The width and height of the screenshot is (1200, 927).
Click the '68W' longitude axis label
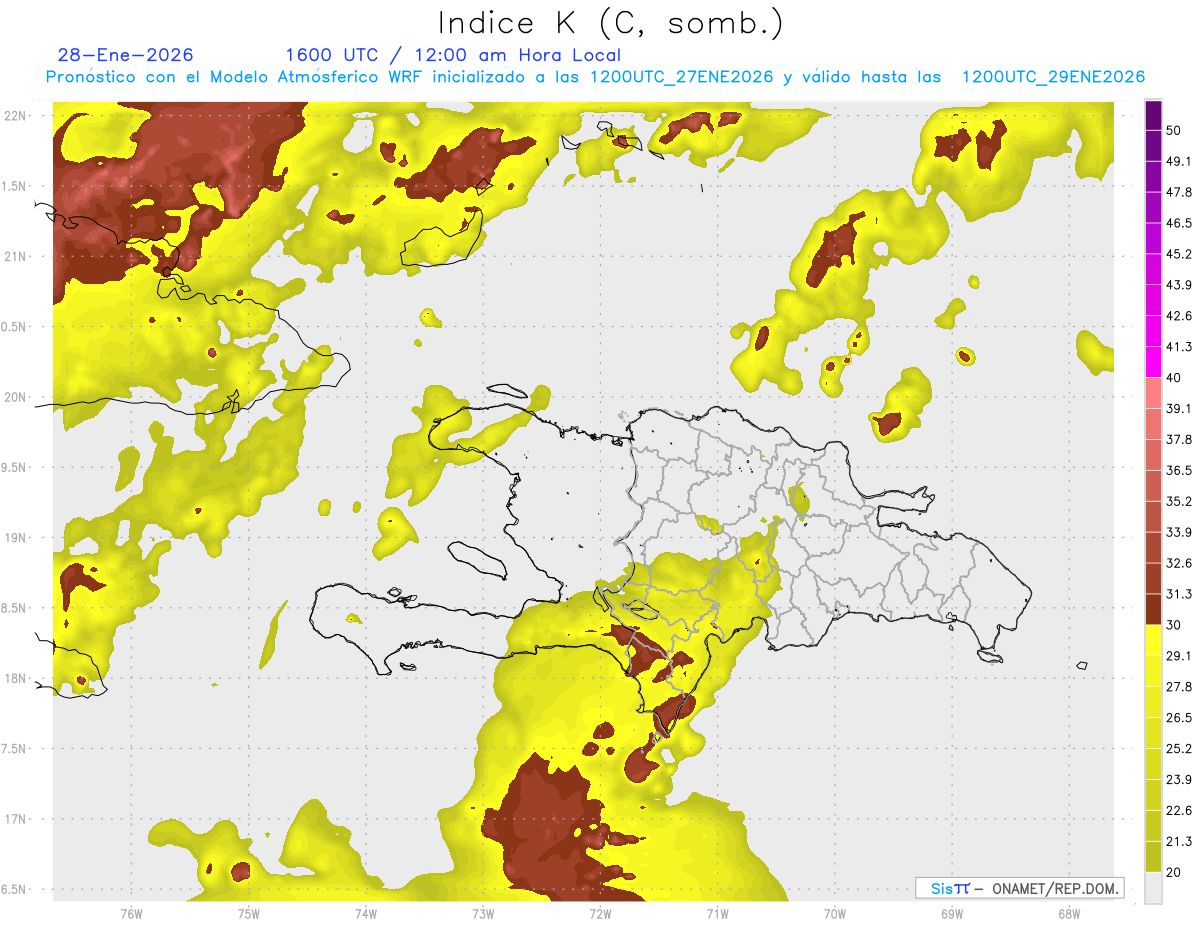tap(1069, 914)
